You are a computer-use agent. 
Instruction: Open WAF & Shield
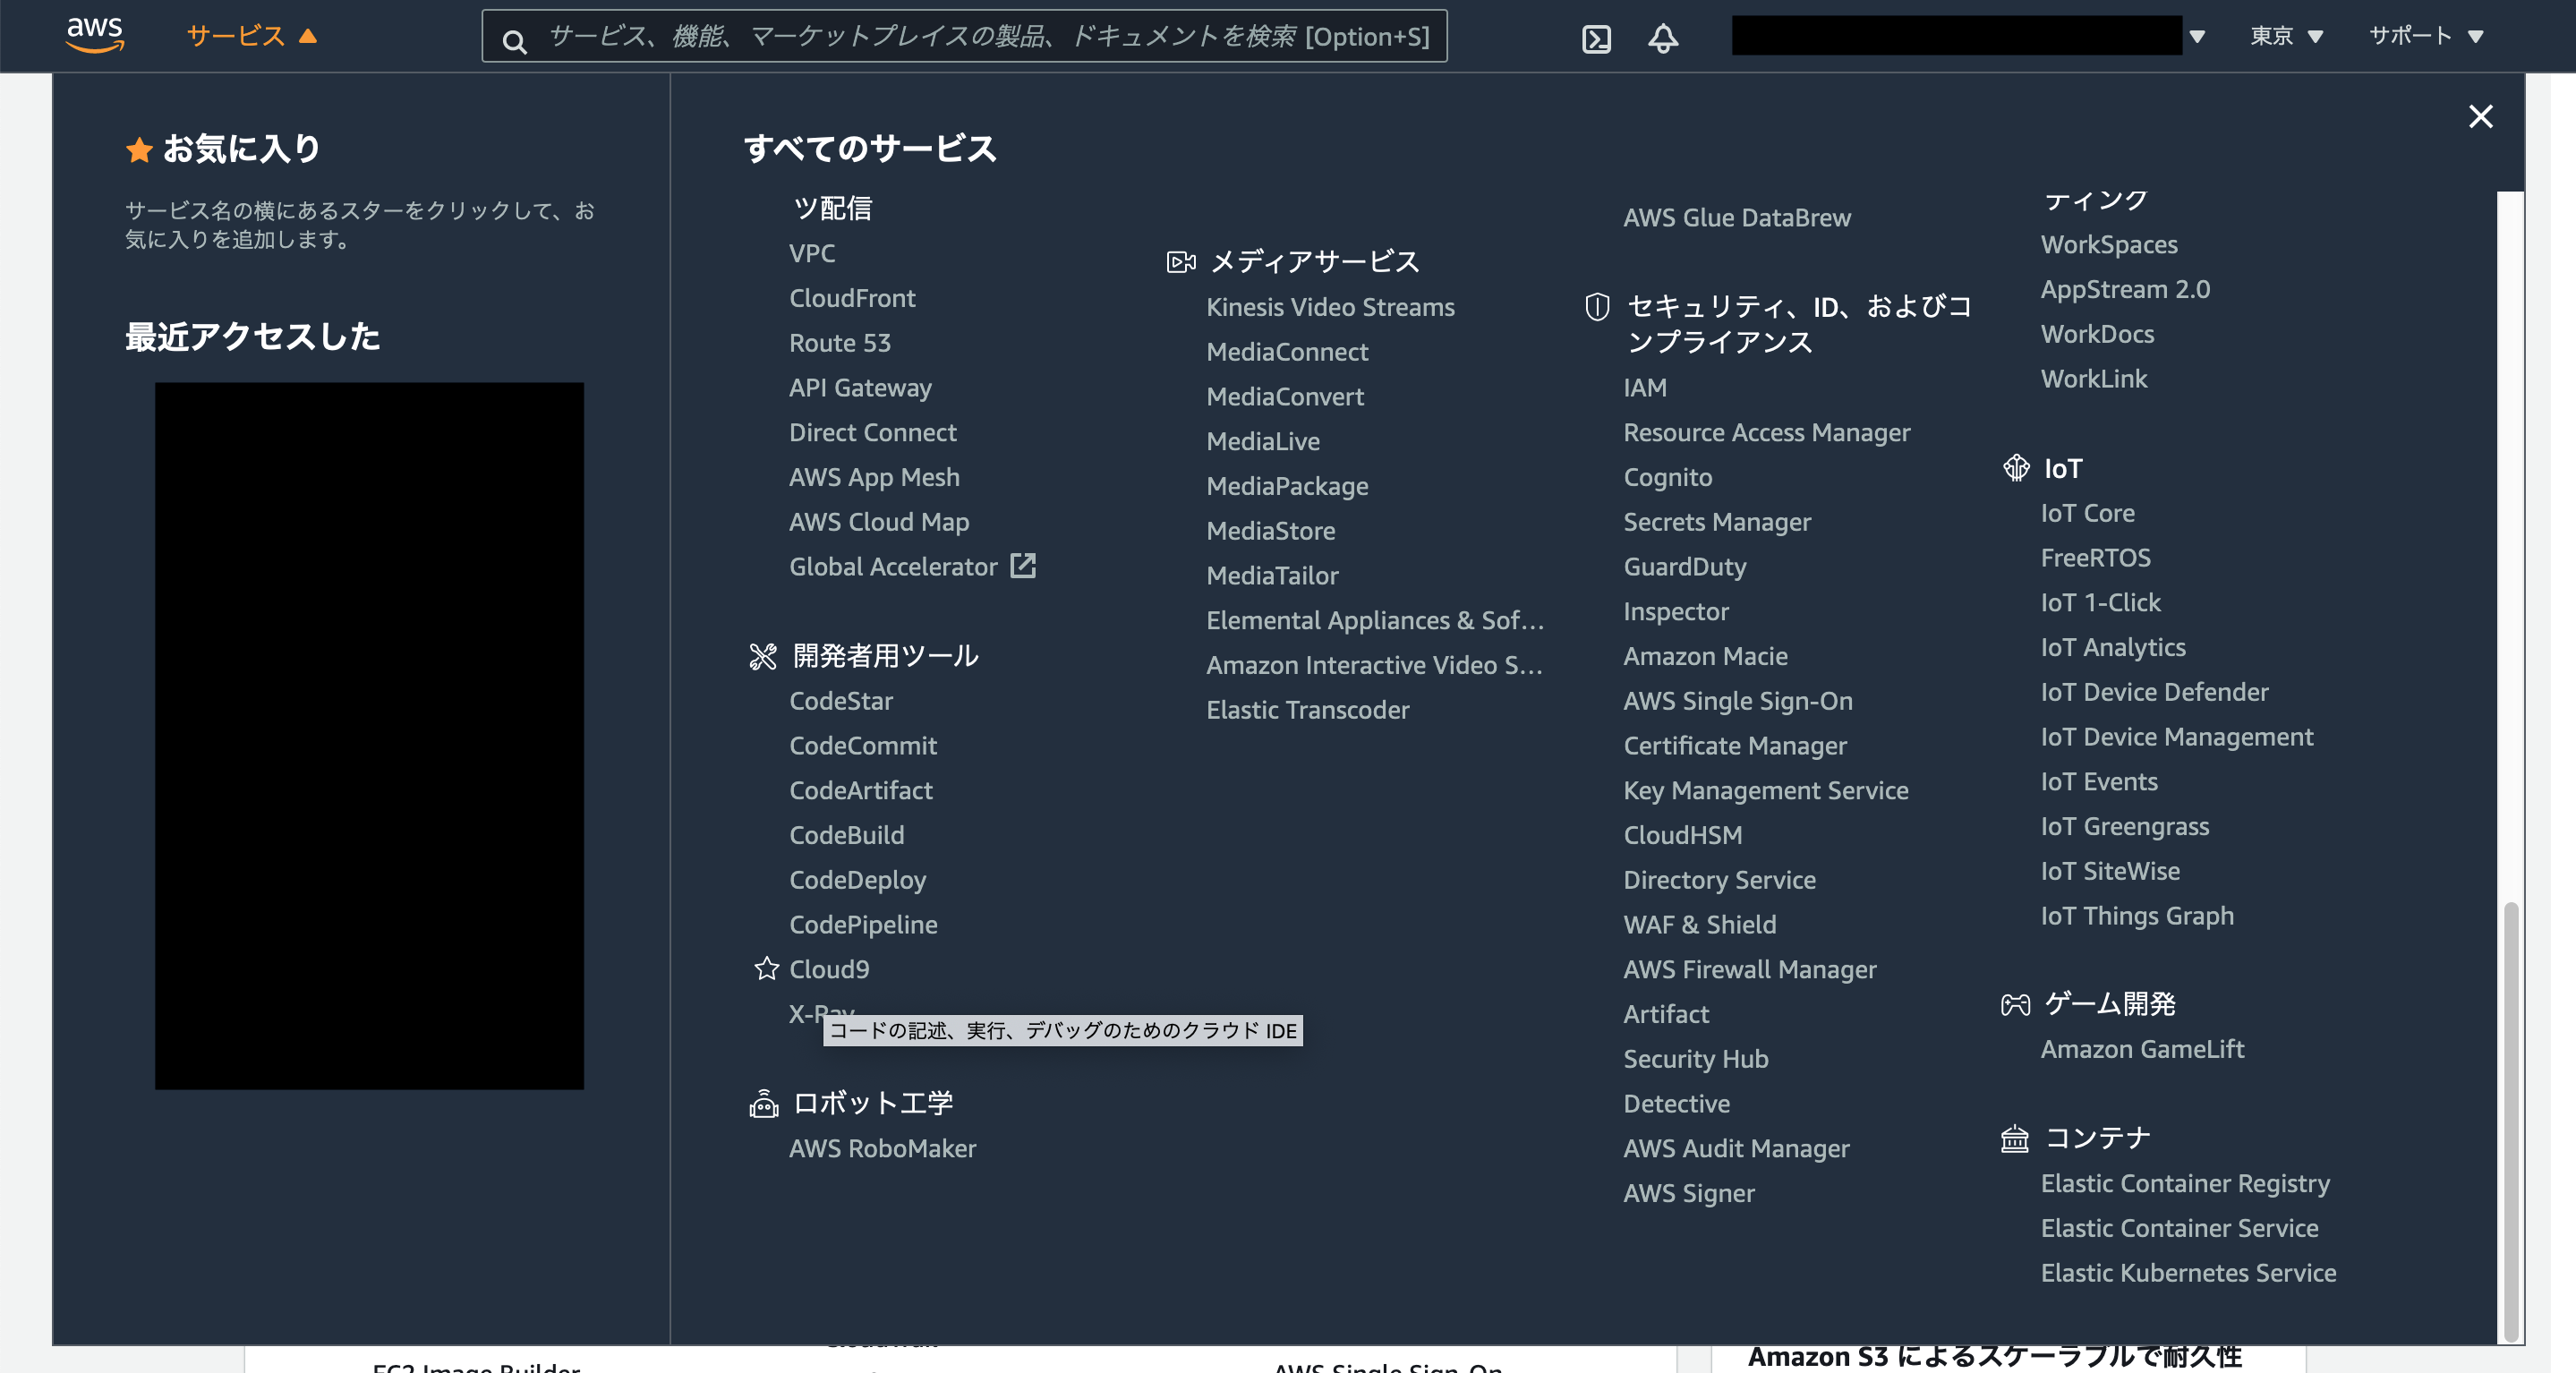click(x=1699, y=925)
